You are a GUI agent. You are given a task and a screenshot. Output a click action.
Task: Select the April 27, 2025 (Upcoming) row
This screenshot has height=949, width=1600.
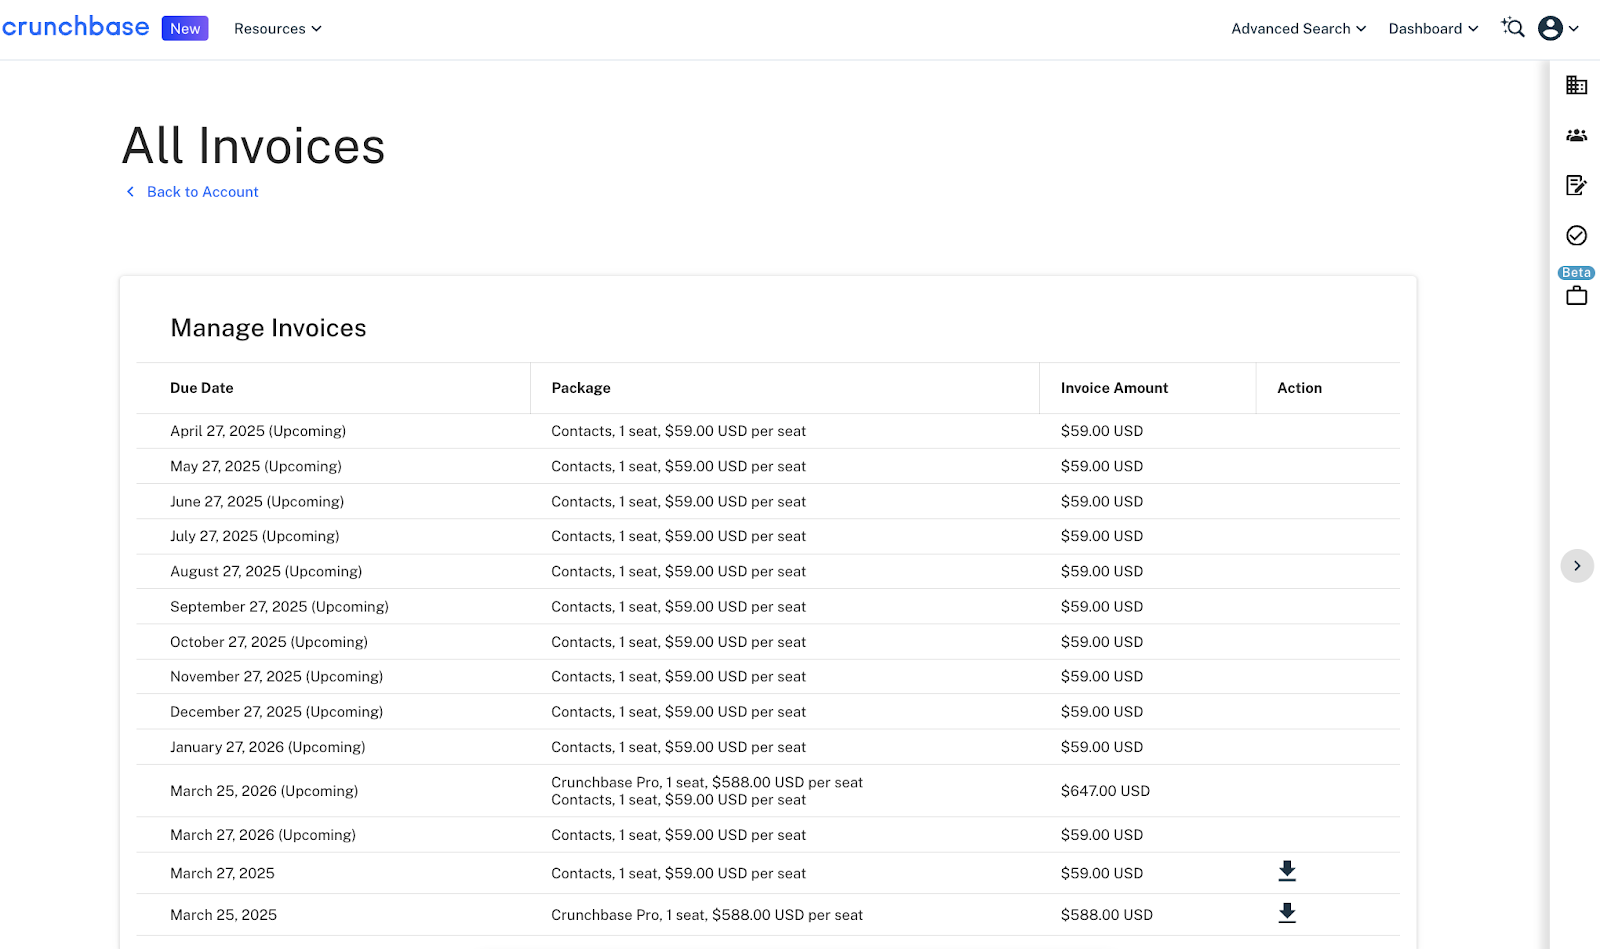click(768, 431)
